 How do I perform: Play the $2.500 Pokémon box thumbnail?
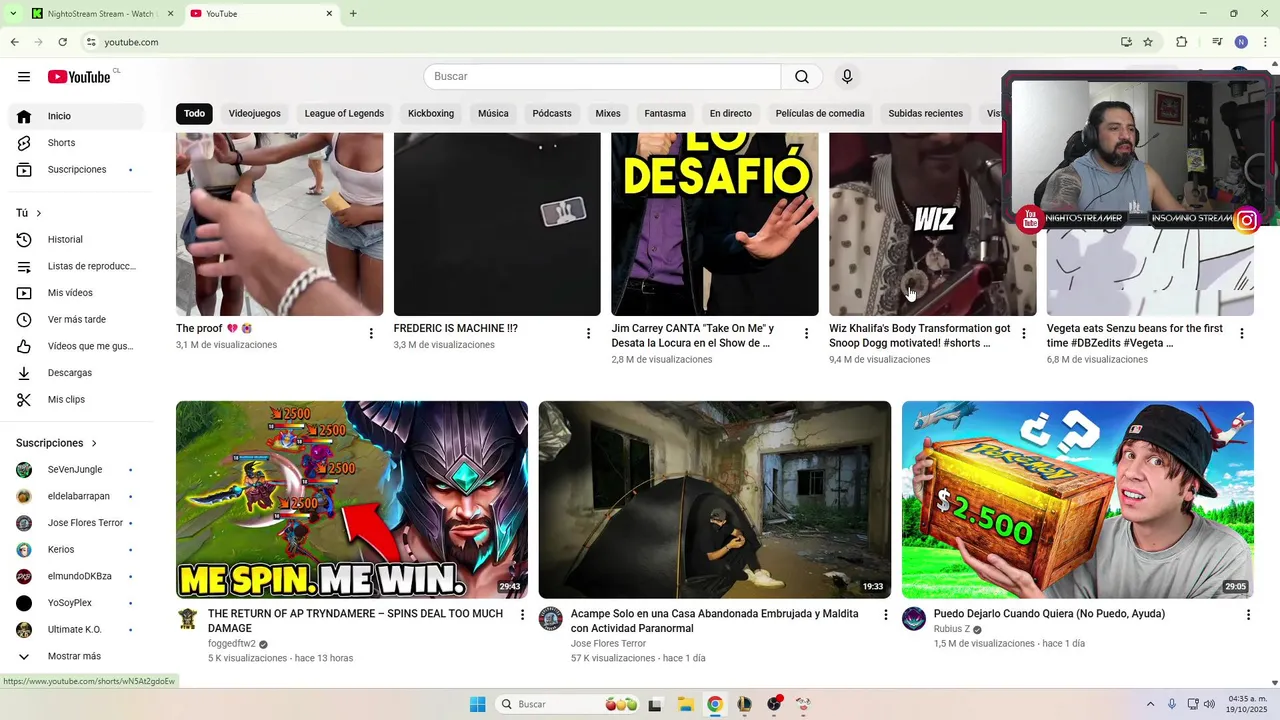[x=1078, y=500]
